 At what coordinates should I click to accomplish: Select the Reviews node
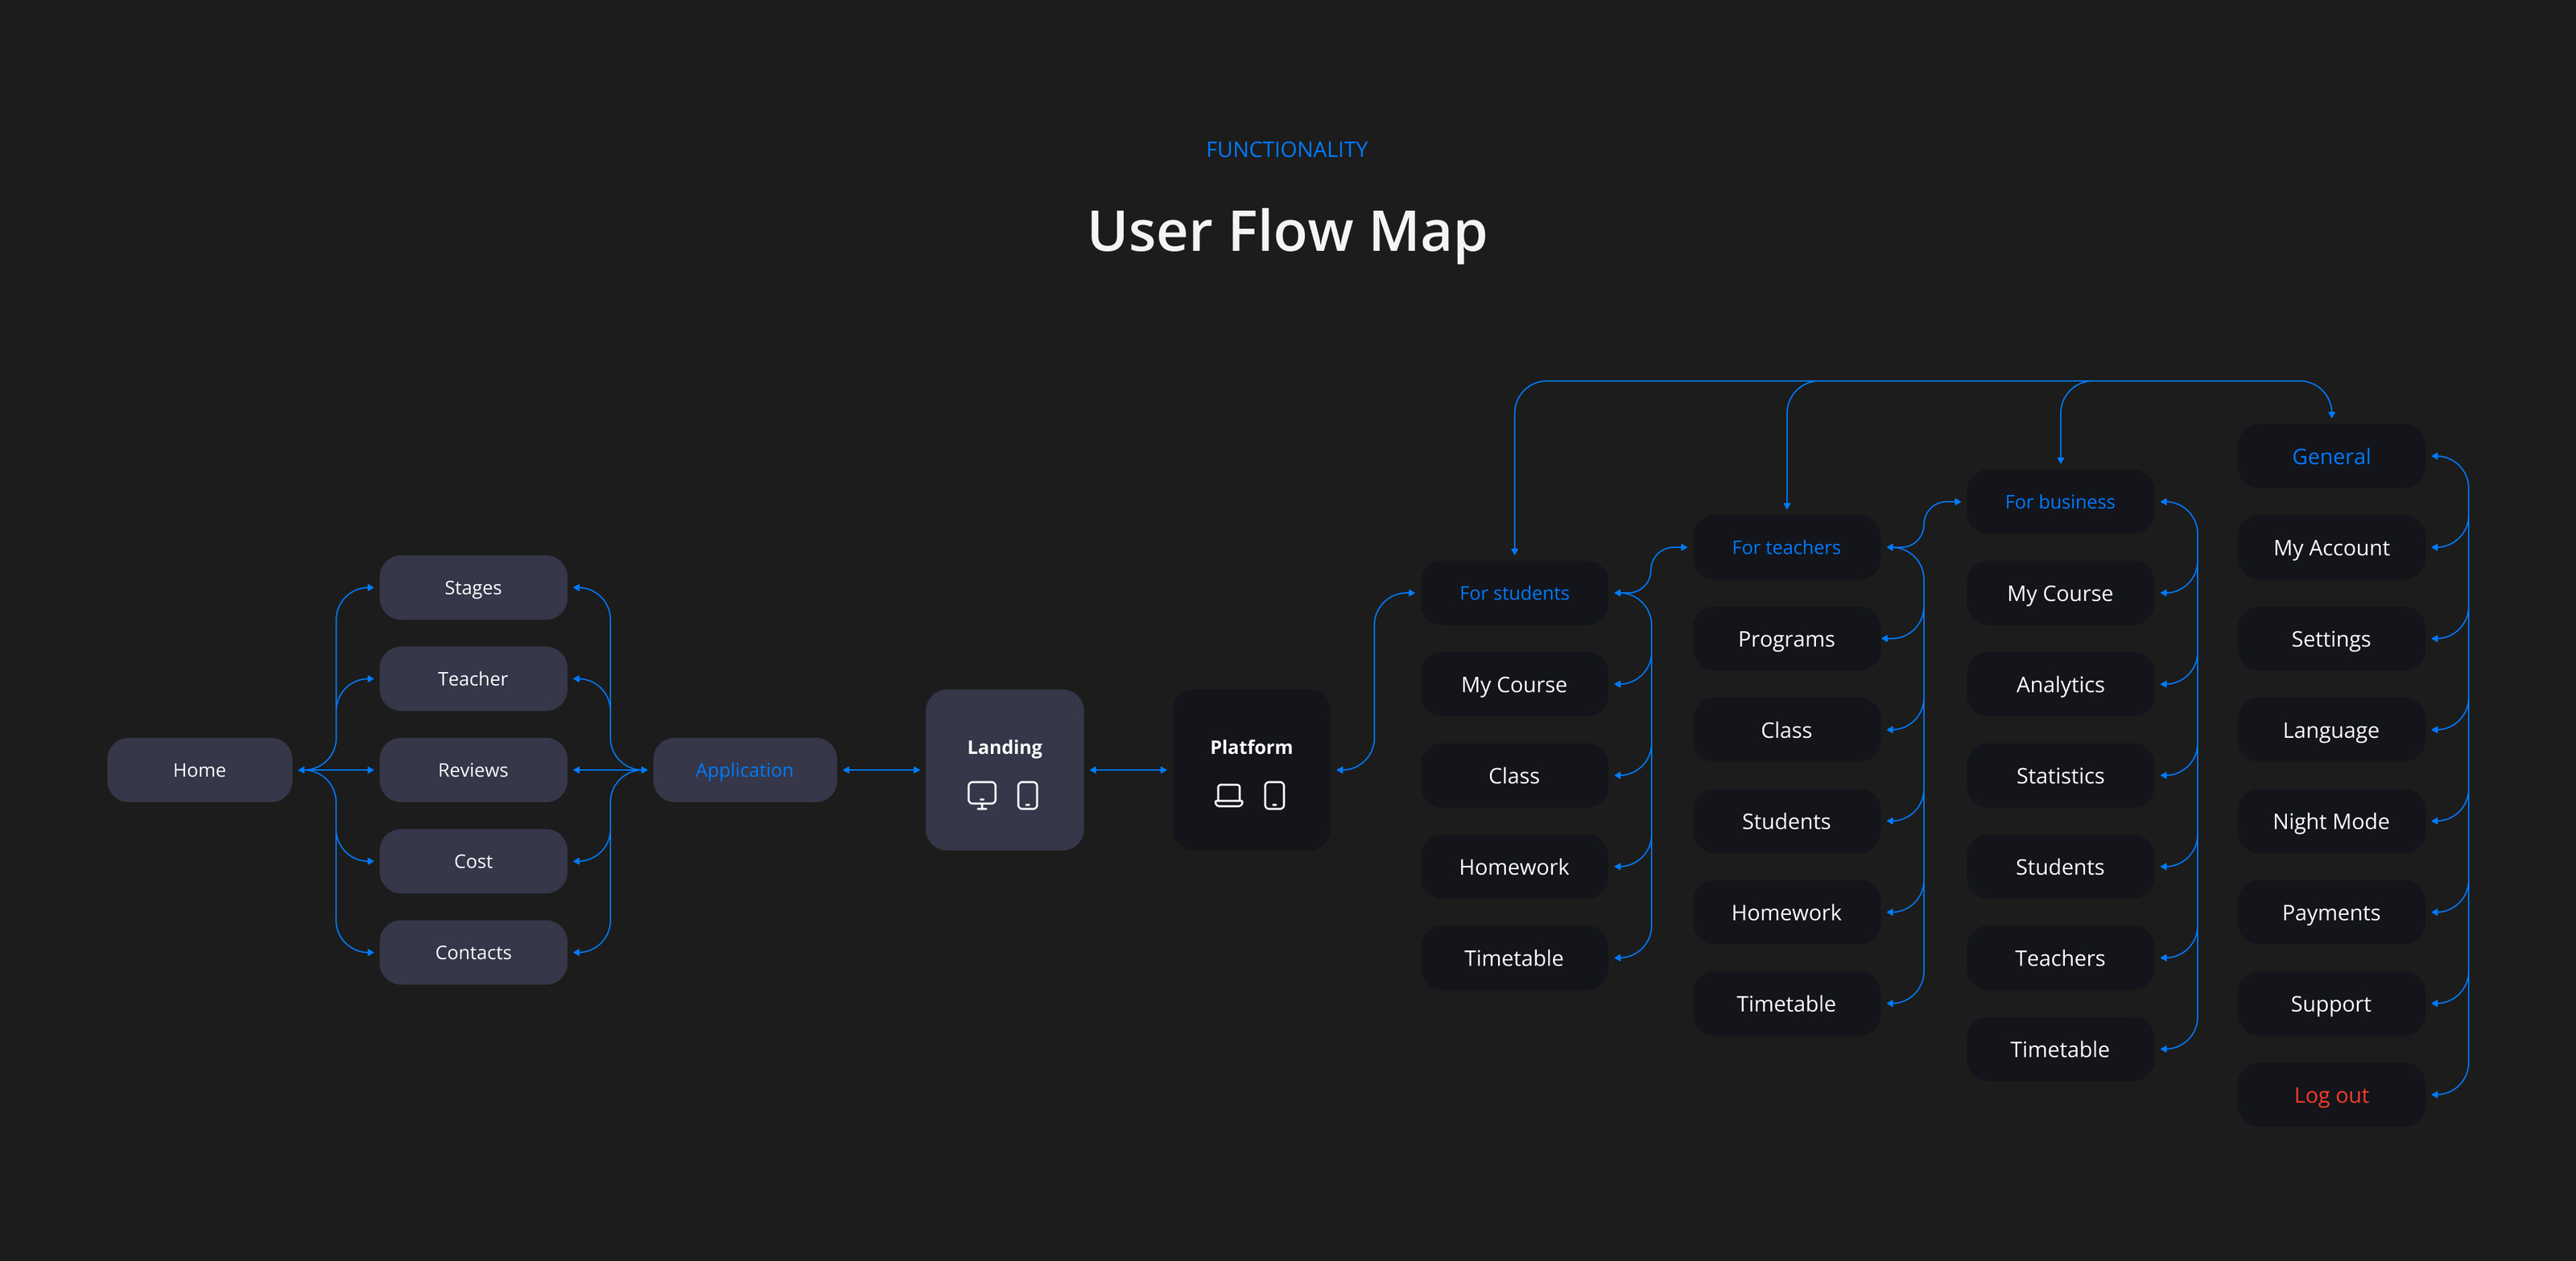pyautogui.click(x=473, y=770)
